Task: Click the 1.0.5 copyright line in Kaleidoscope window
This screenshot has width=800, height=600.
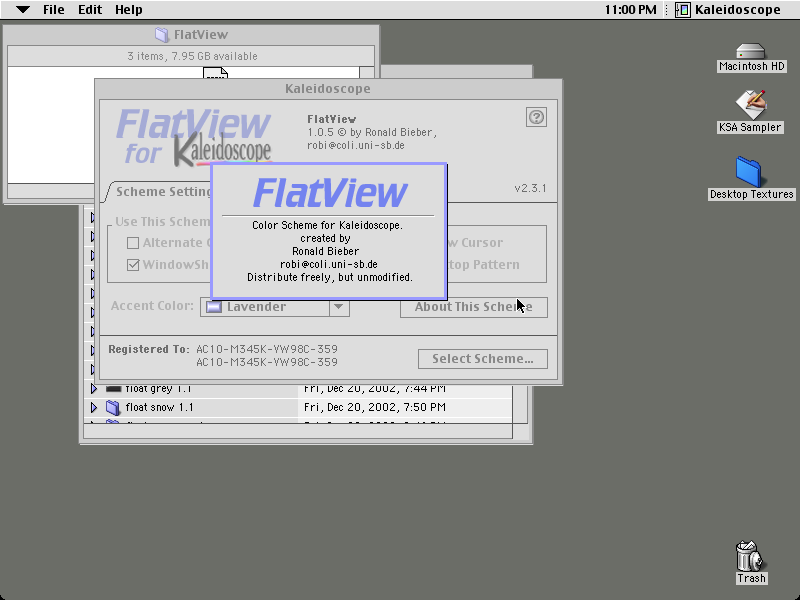Action: [x=372, y=132]
